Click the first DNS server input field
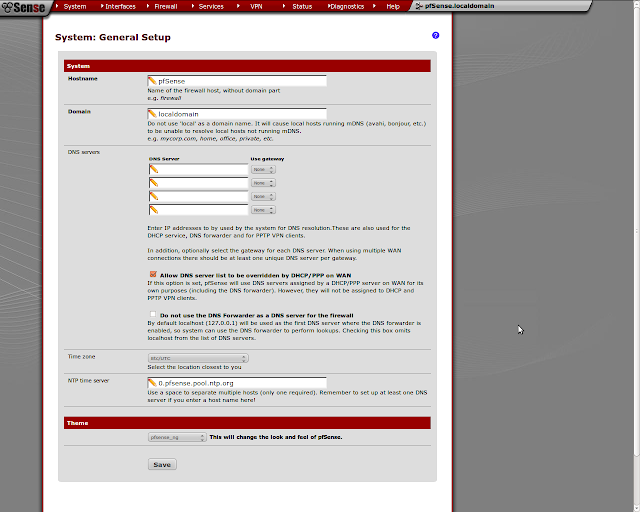Screen dimensions: 640x512 (198, 169)
